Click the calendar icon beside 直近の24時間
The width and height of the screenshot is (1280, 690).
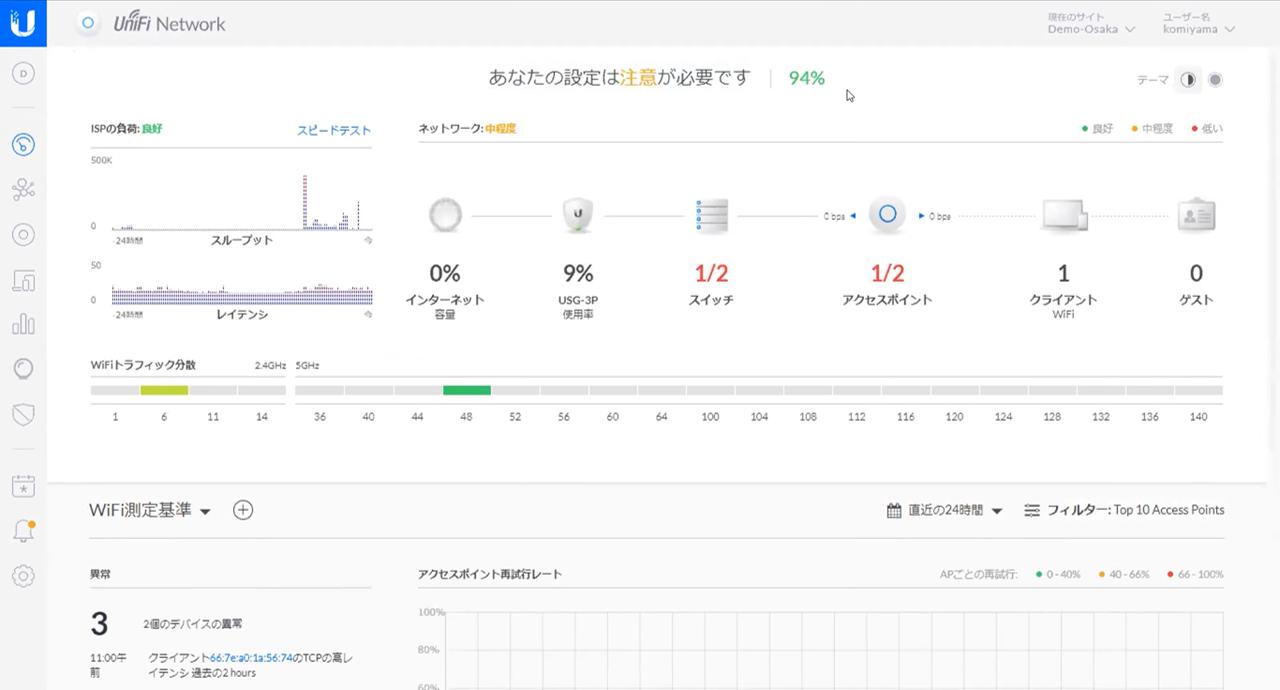coord(894,511)
